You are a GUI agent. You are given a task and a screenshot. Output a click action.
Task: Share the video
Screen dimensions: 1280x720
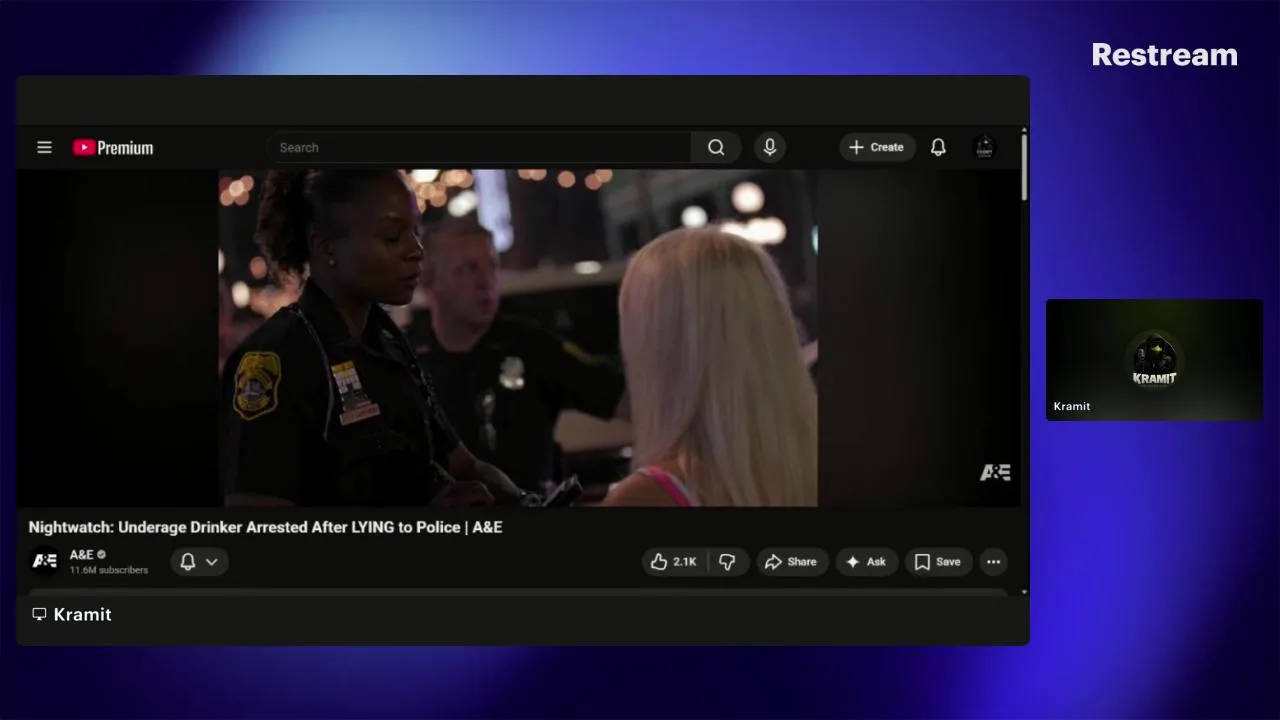pyautogui.click(x=792, y=562)
